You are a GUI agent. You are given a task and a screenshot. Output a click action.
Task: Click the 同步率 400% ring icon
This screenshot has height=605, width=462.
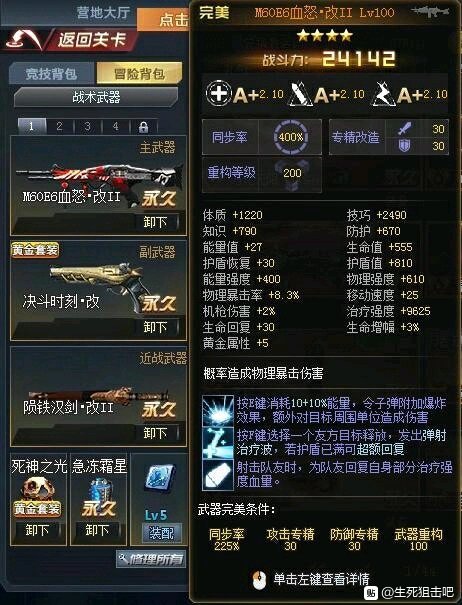click(291, 137)
